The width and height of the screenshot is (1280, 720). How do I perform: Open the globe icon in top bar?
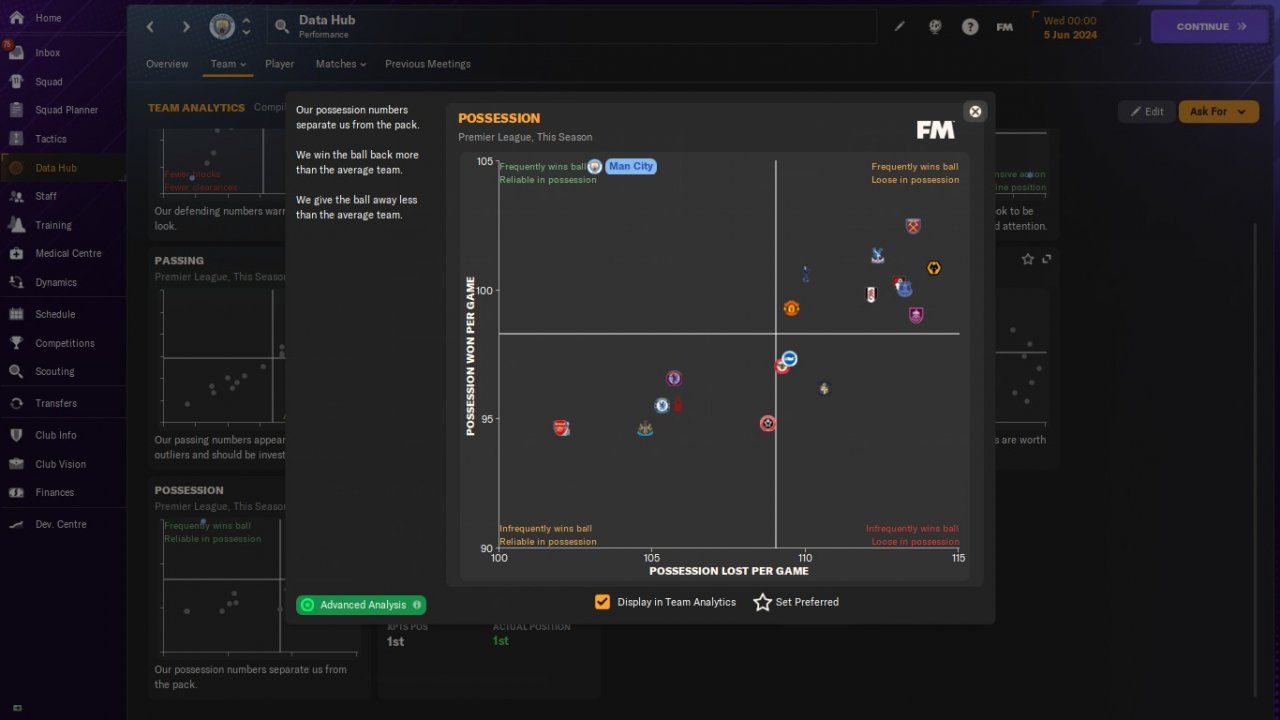coord(935,27)
